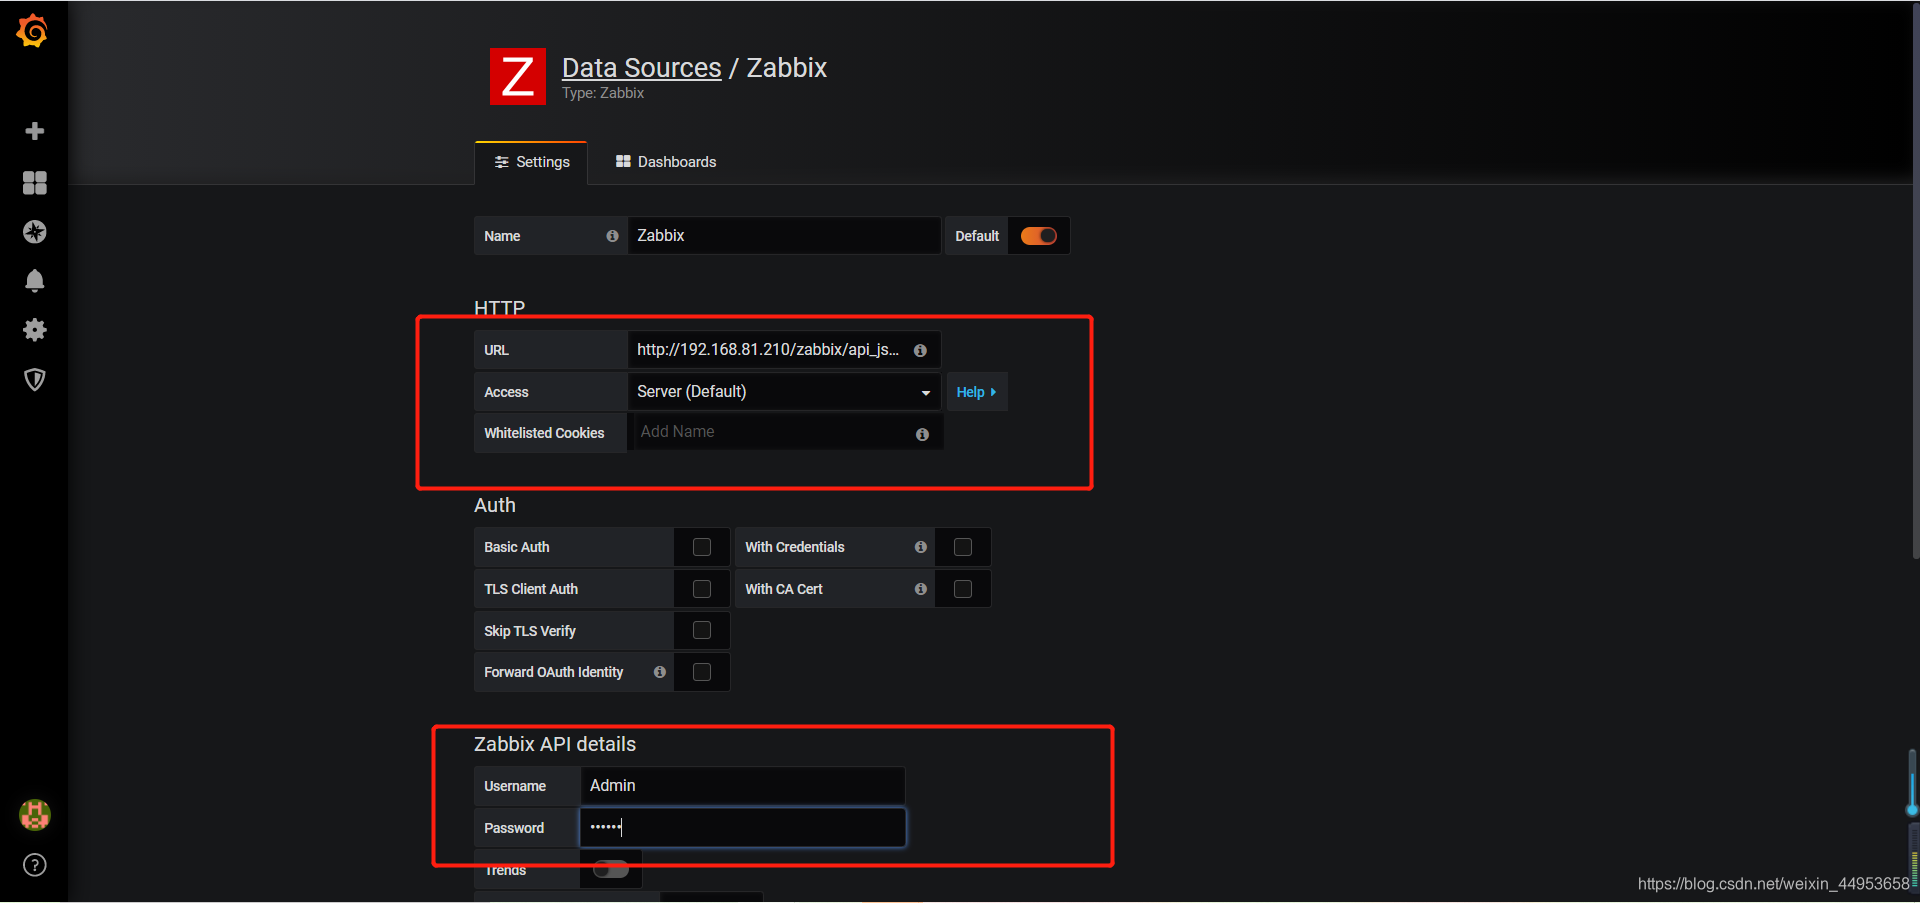Open the Dashboards grid icon in the sidebar
Screen dimensions: 1920x903
pyautogui.click(x=35, y=182)
